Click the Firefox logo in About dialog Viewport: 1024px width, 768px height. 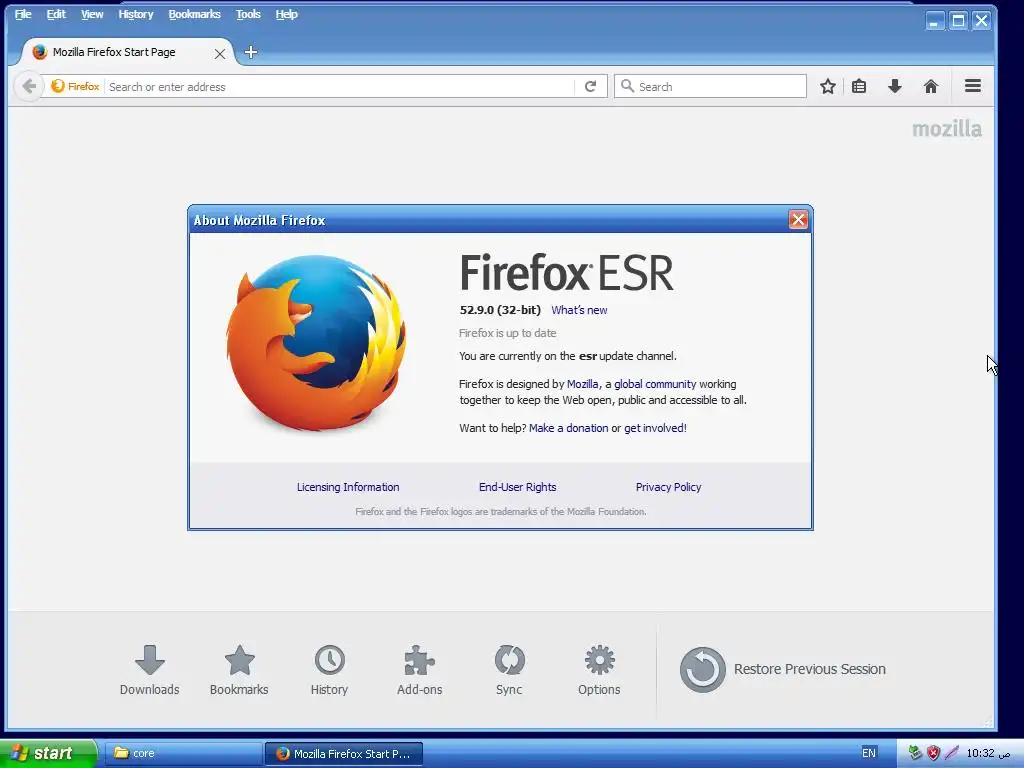coord(316,343)
